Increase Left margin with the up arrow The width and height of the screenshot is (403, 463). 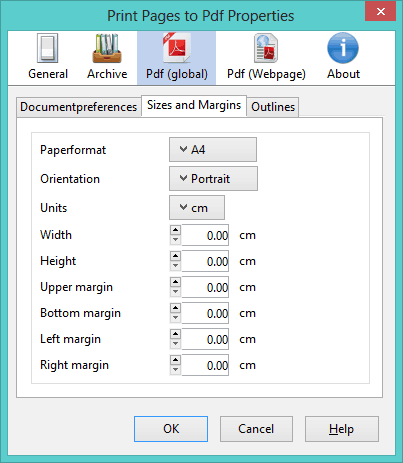pos(175,334)
